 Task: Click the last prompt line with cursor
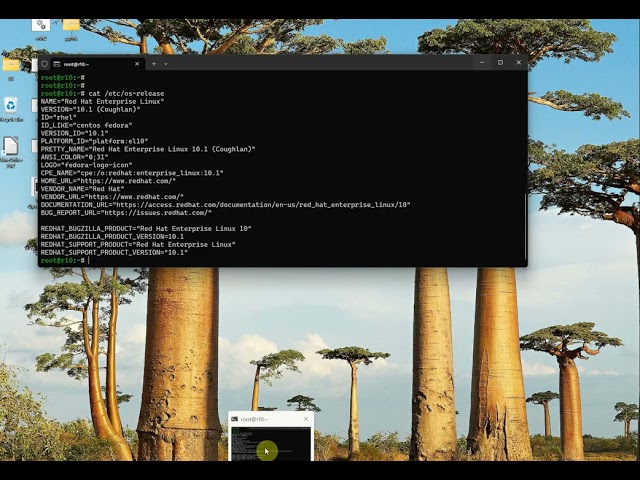[x=65, y=260]
